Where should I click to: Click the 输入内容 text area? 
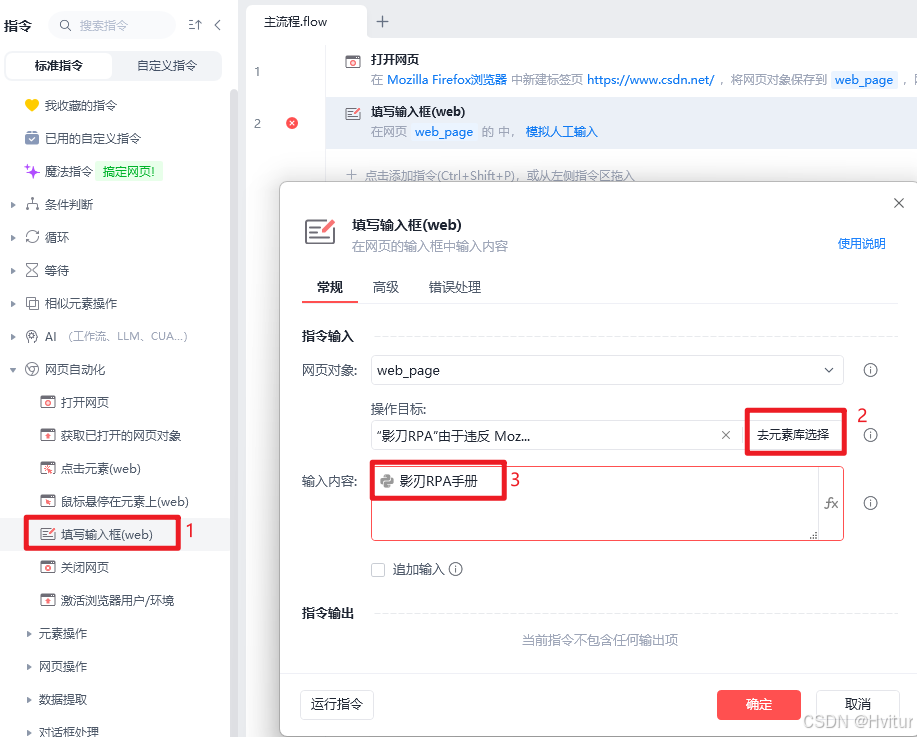595,503
